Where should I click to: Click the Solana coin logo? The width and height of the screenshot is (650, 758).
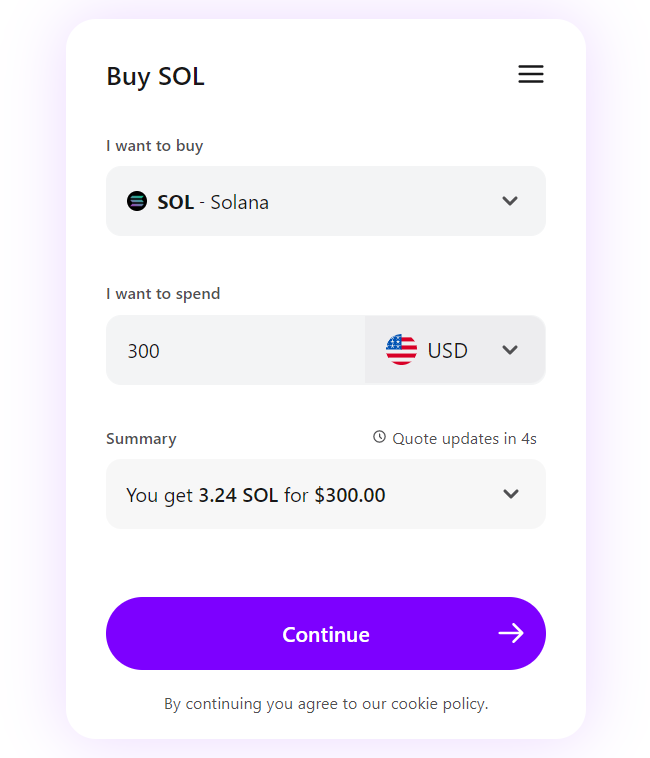tap(137, 201)
